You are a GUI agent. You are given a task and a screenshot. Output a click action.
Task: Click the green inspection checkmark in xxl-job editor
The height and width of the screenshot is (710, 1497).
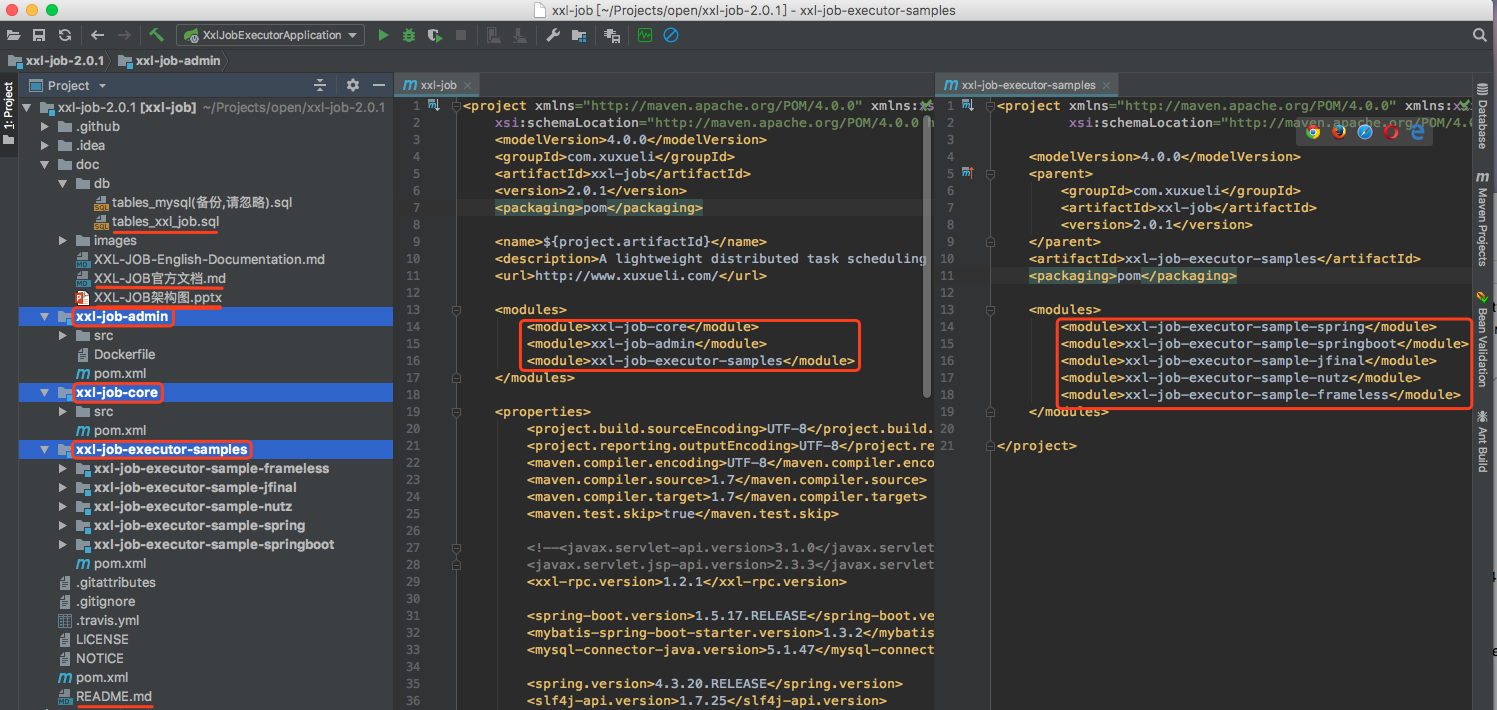tap(925, 105)
